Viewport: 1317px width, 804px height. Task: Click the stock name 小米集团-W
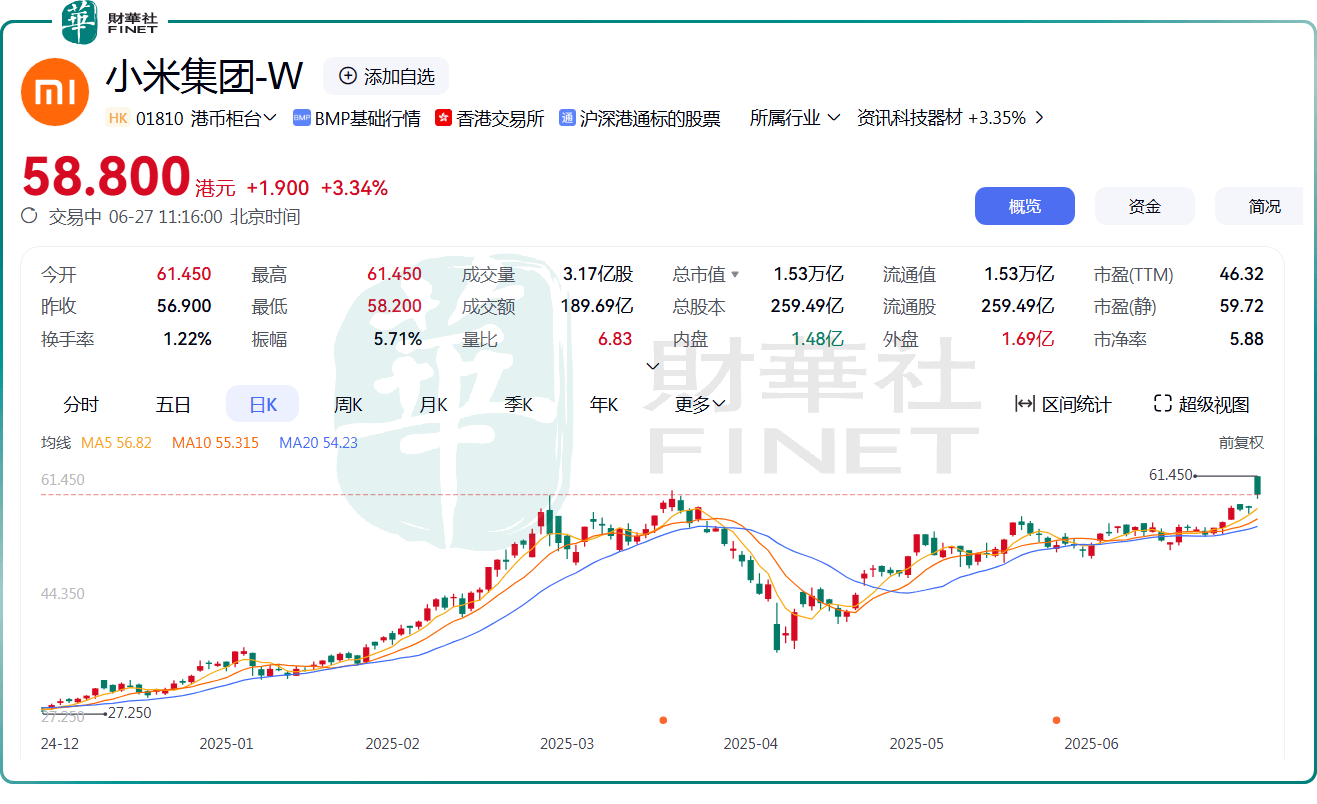coord(204,76)
